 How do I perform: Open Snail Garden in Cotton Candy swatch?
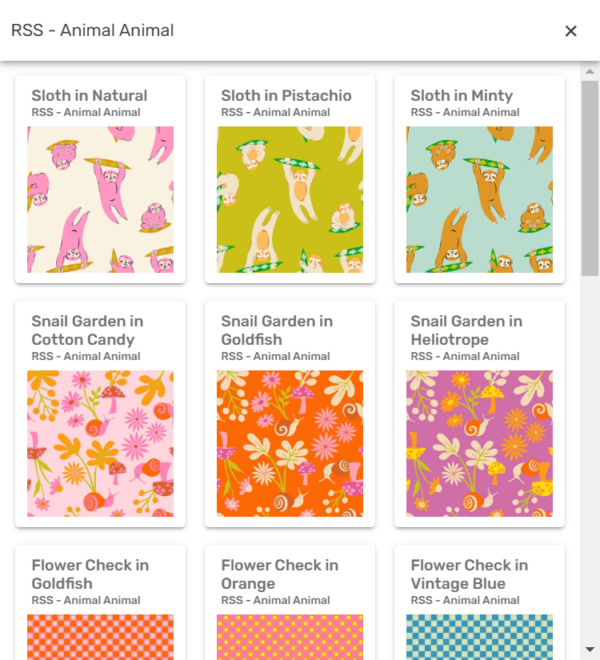click(x=100, y=443)
